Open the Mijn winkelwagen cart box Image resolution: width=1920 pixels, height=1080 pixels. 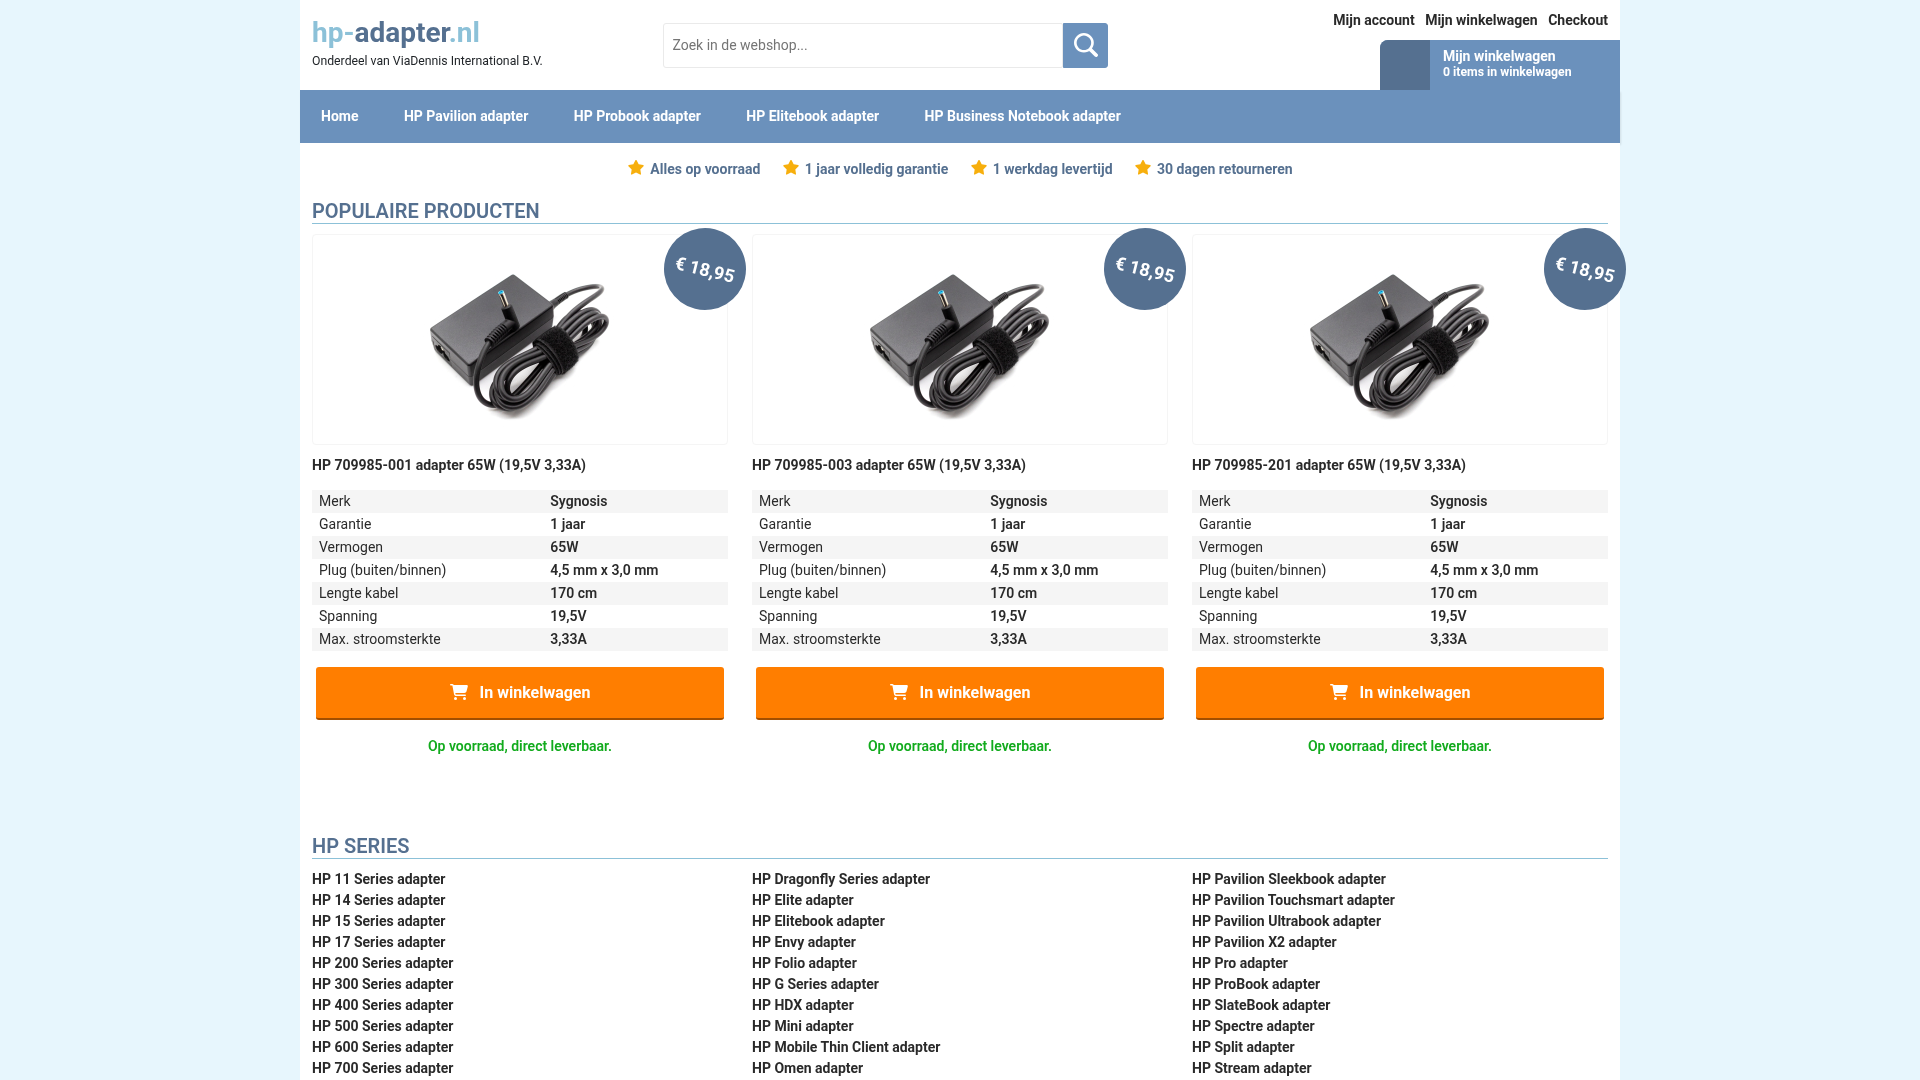pyautogui.click(x=1499, y=65)
